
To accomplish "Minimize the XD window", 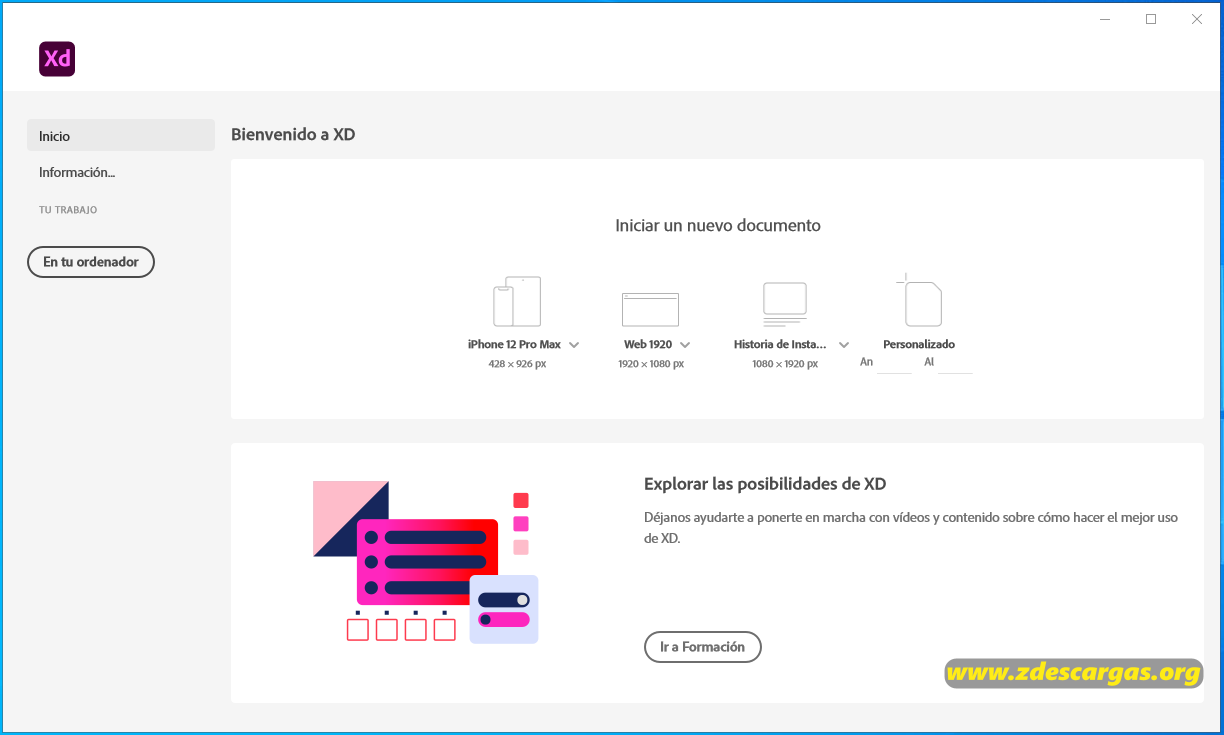I will tap(1105, 19).
